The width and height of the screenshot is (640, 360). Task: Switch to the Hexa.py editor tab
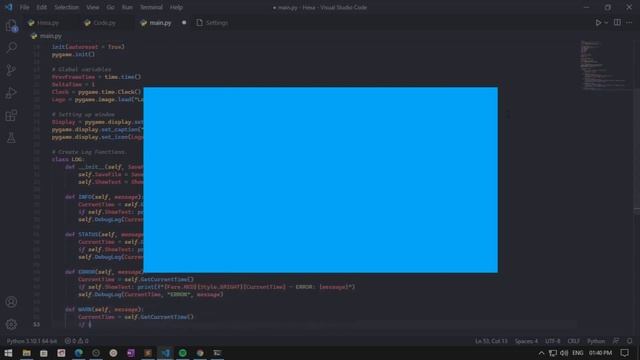click(x=48, y=23)
